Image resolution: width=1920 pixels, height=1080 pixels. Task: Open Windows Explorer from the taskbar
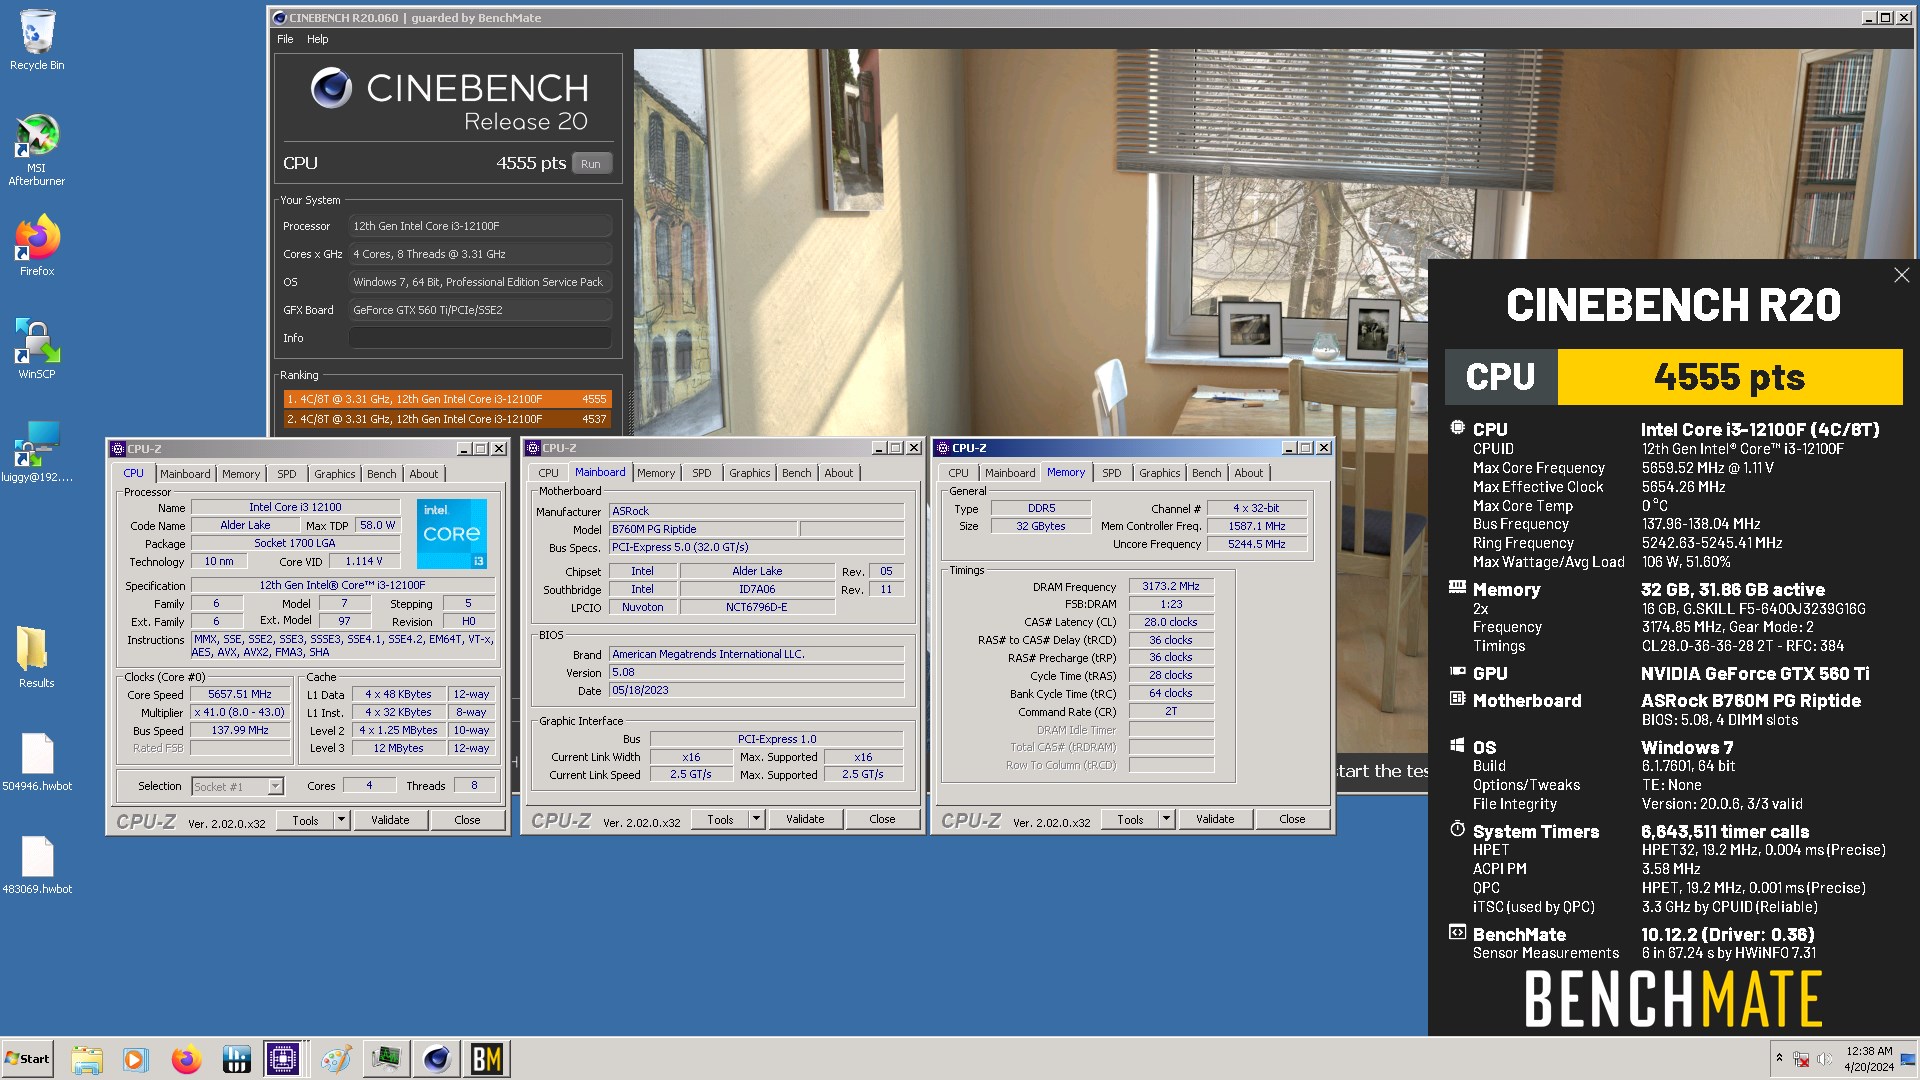(x=87, y=1059)
